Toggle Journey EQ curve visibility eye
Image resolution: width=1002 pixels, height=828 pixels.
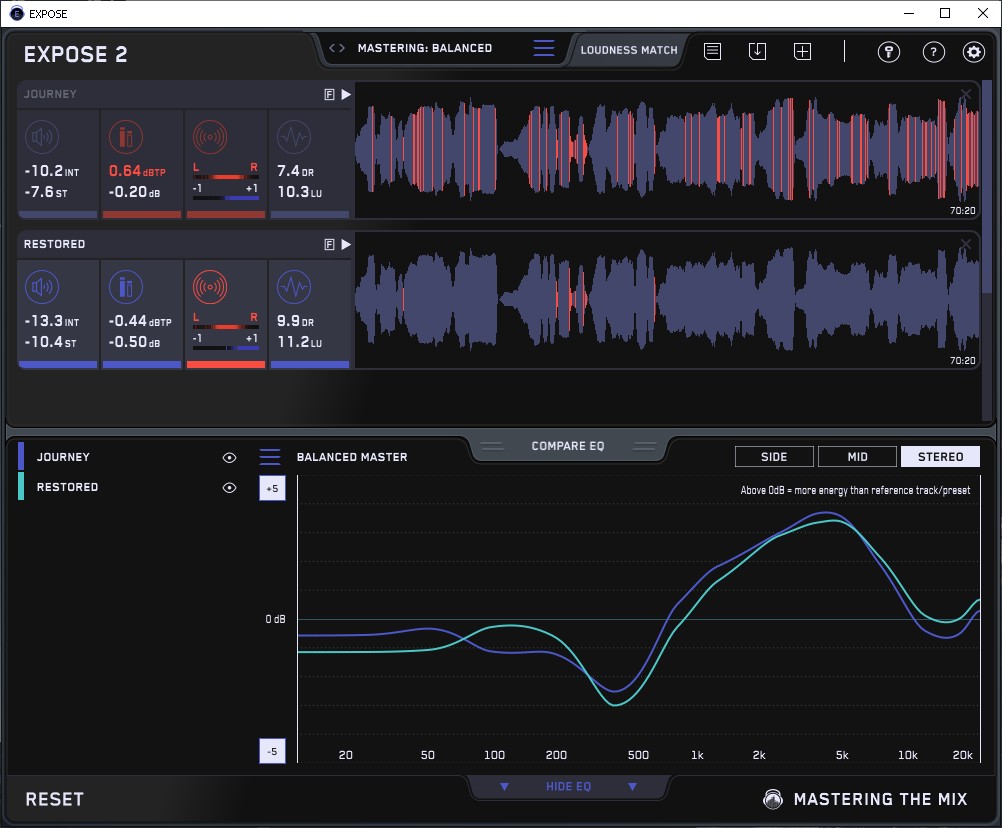point(229,457)
